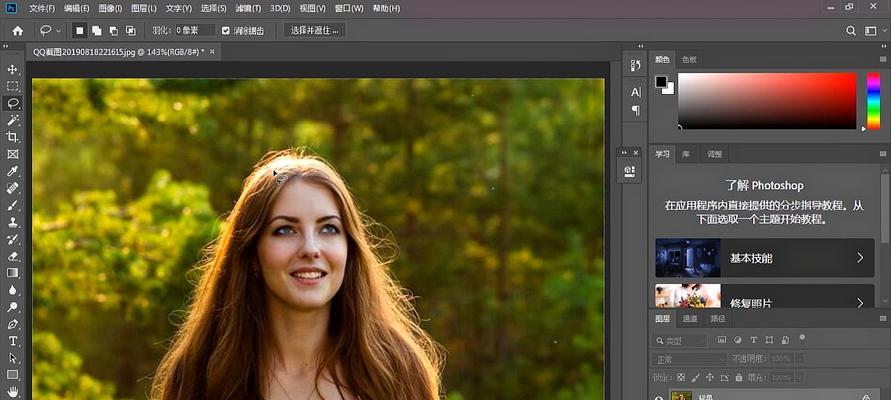Toggle adjustment layer filter
The width and height of the screenshot is (891, 400).
coord(738,340)
